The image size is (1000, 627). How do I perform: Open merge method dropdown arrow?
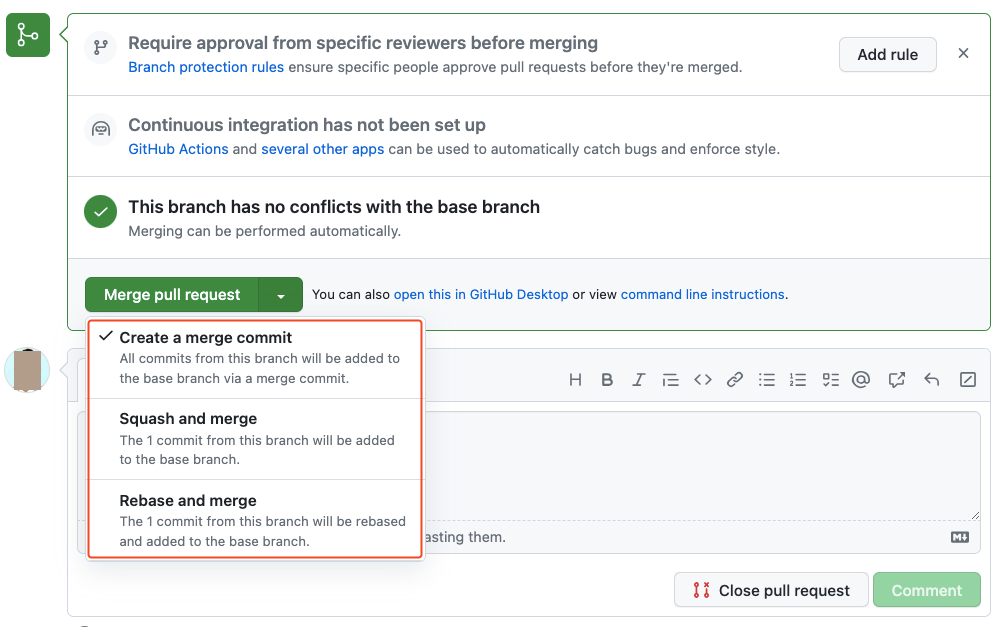[x=281, y=295]
